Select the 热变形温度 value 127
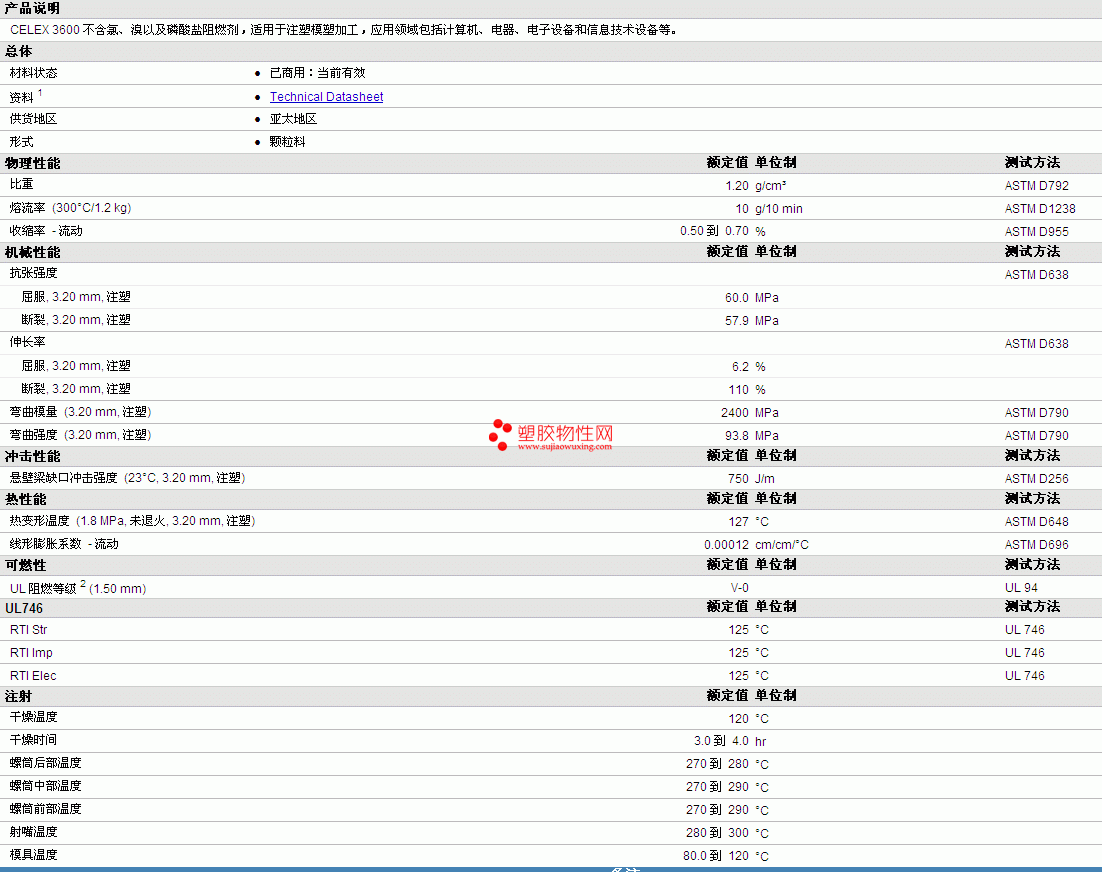Viewport: 1102px width, 872px height. coord(739,522)
